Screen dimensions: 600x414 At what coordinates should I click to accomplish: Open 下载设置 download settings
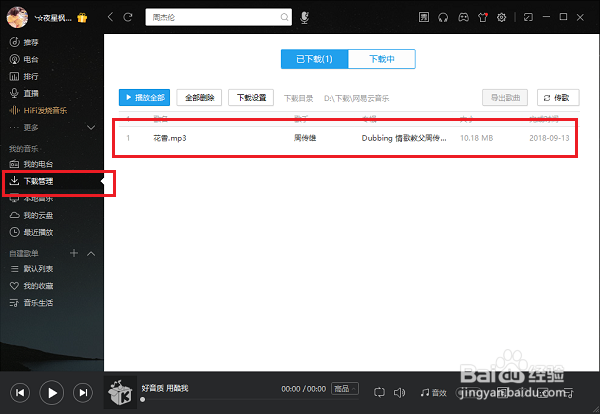coord(251,98)
